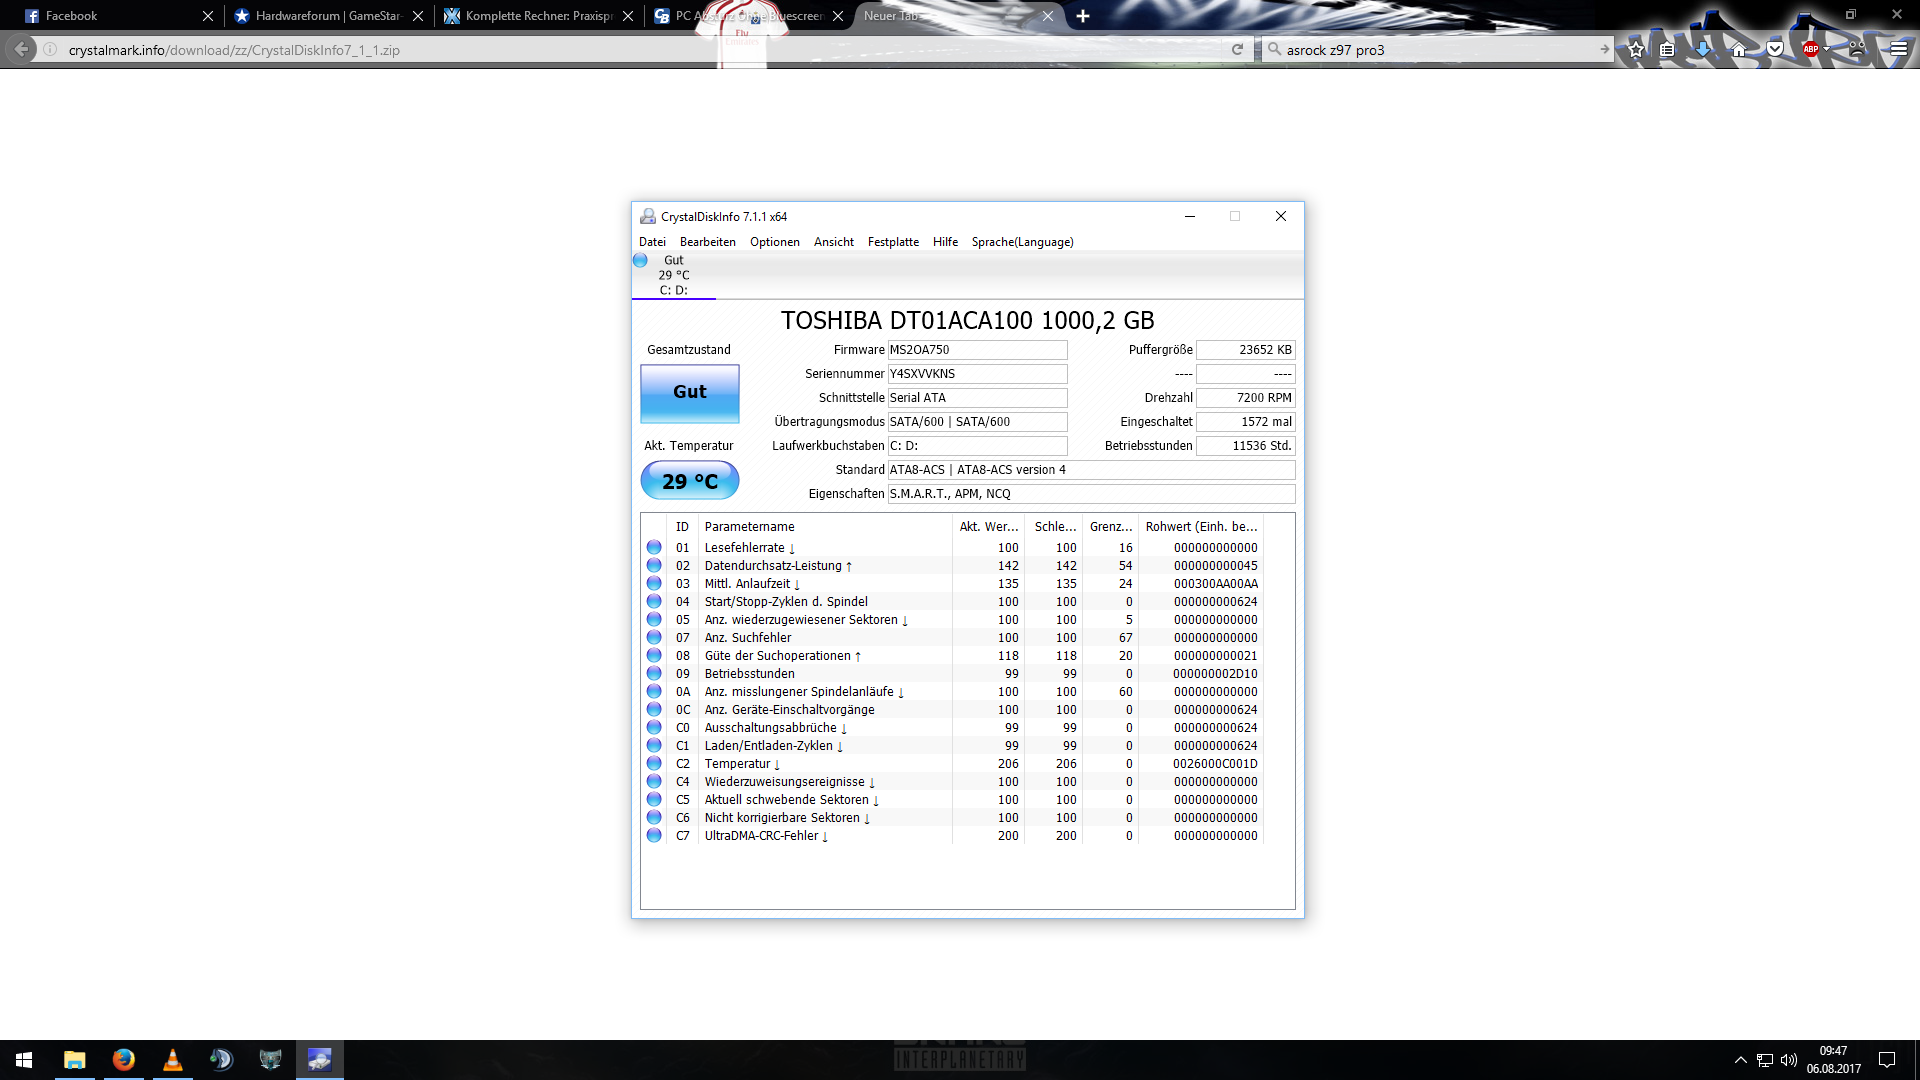Click the Adblock Plus ABP icon

1810,49
